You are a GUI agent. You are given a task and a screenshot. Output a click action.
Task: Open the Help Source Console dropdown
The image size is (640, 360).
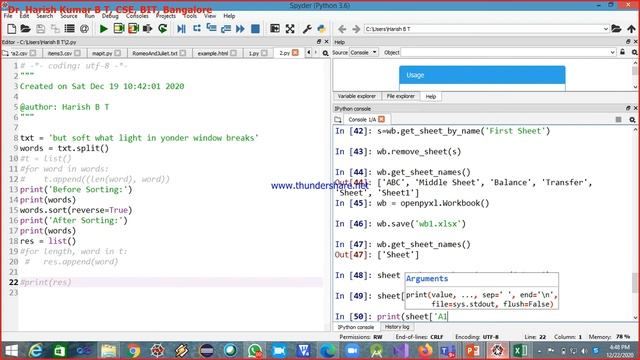click(363, 53)
